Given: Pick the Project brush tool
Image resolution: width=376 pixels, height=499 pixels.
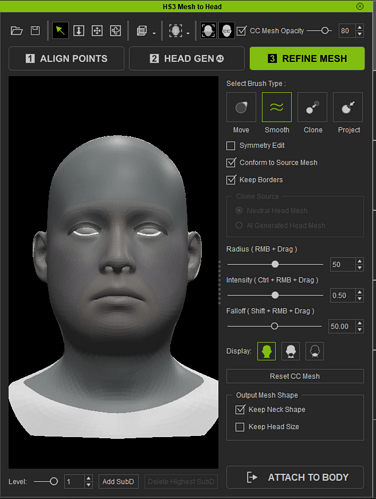Looking at the screenshot, I should tap(348, 107).
